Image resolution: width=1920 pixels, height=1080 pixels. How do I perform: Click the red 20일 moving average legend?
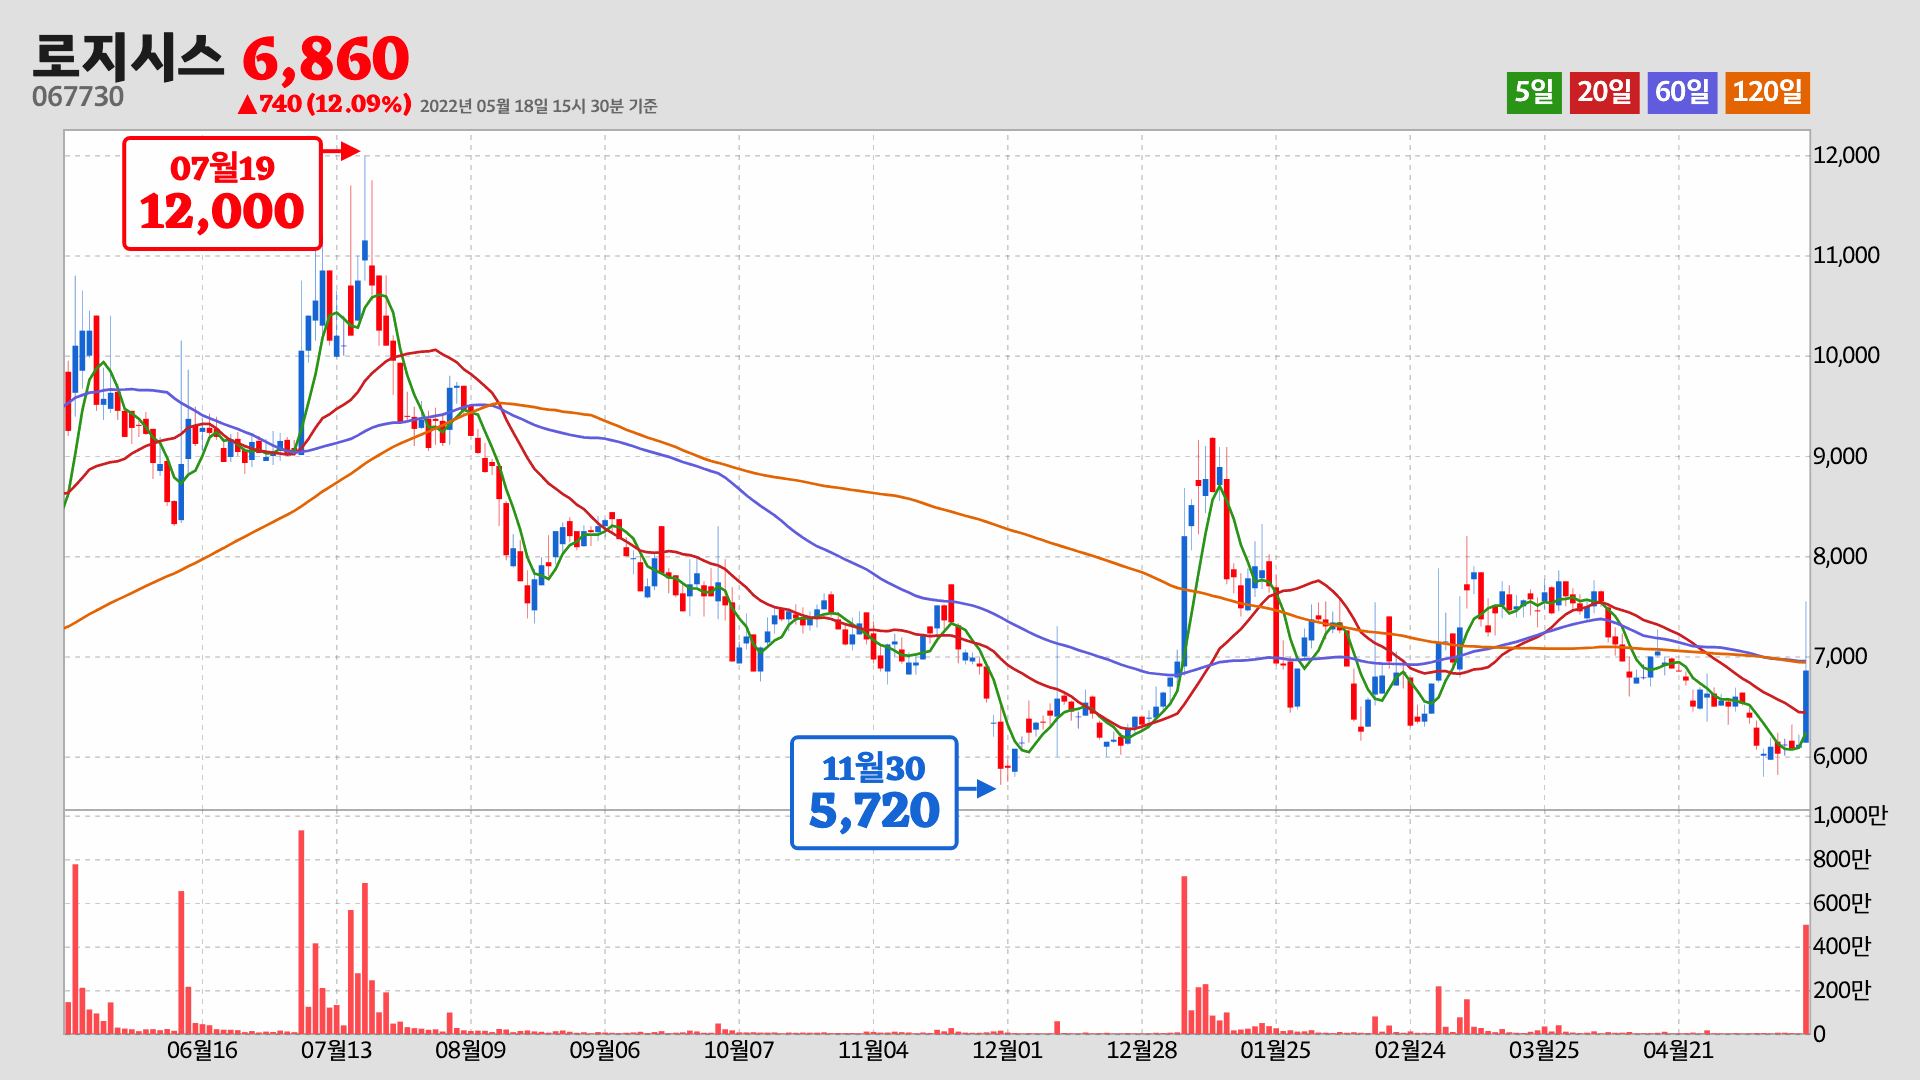tap(1604, 92)
